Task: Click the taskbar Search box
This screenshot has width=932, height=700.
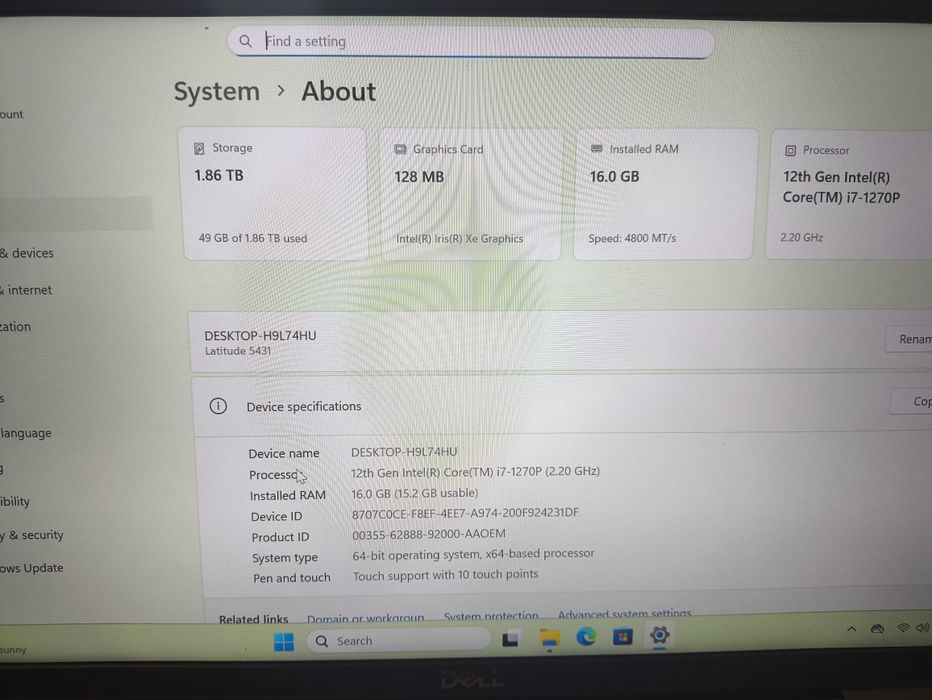Action: 398,641
